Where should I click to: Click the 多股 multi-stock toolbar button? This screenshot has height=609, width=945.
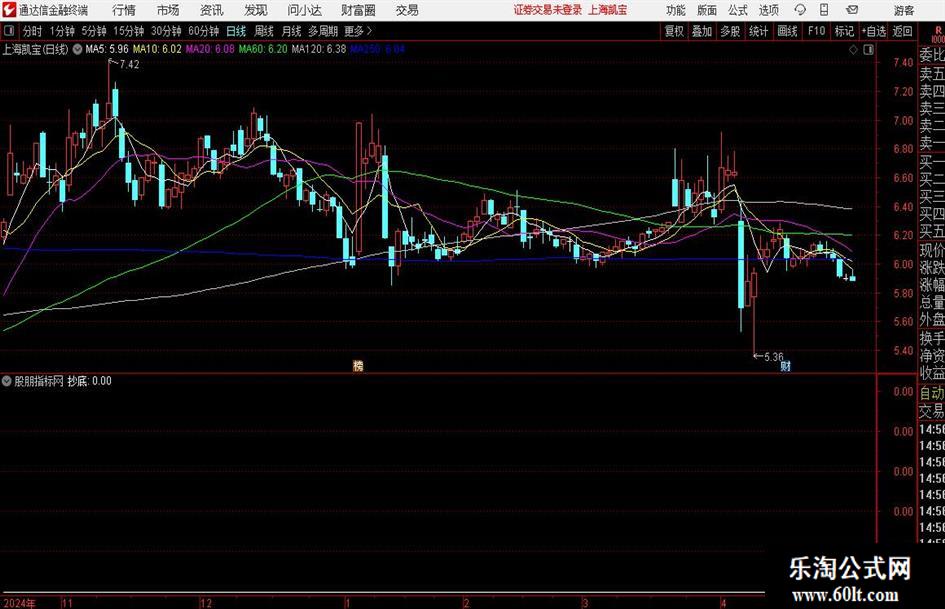(730, 31)
